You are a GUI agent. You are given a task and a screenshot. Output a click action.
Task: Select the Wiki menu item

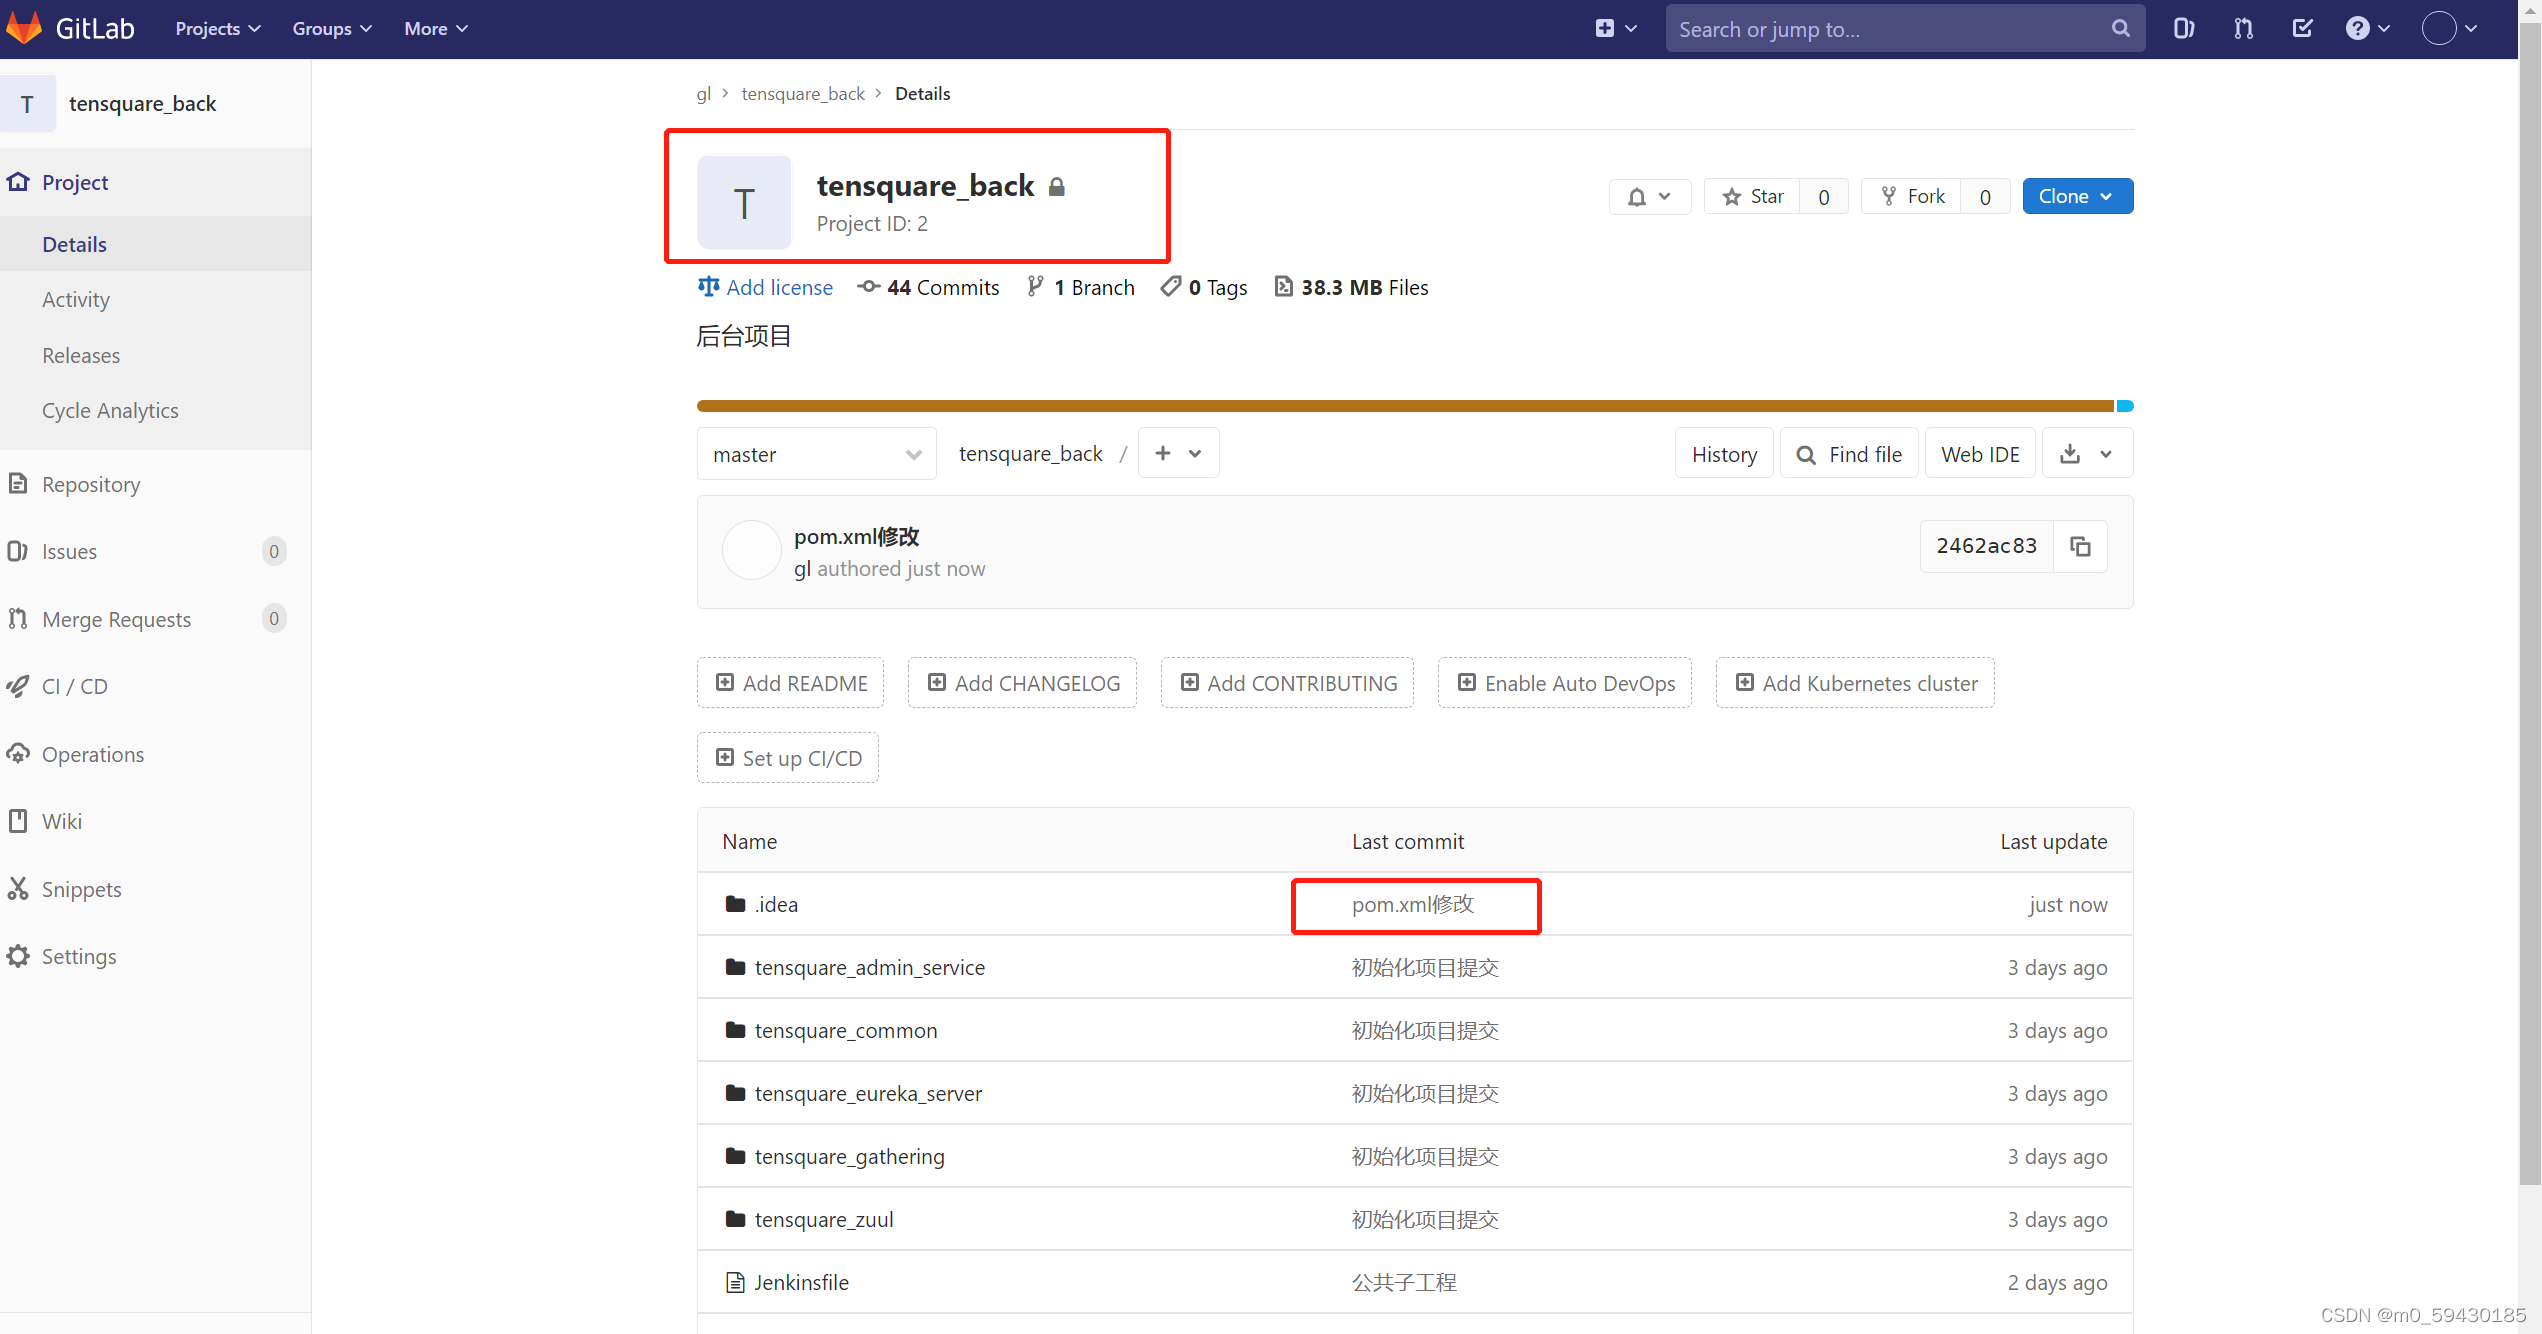pos(62,821)
